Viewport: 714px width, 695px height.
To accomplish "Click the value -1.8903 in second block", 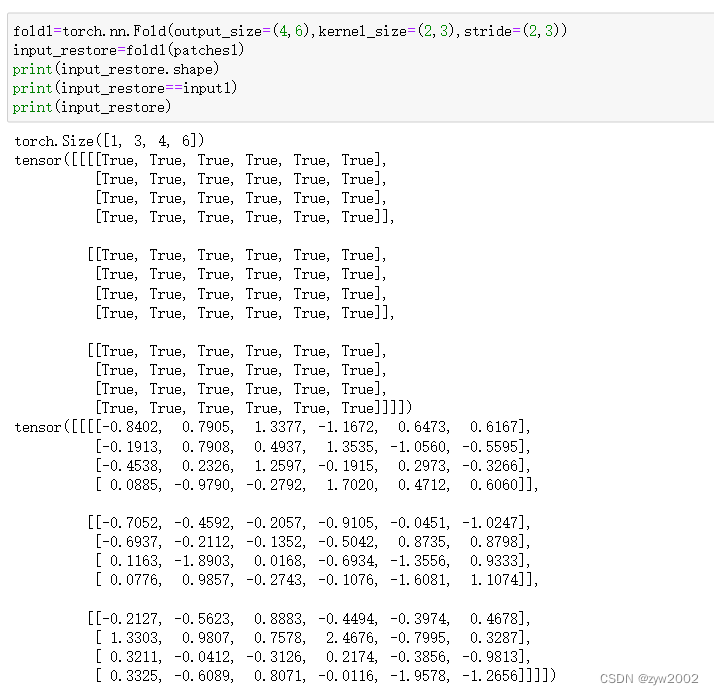I will tap(202, 561).
